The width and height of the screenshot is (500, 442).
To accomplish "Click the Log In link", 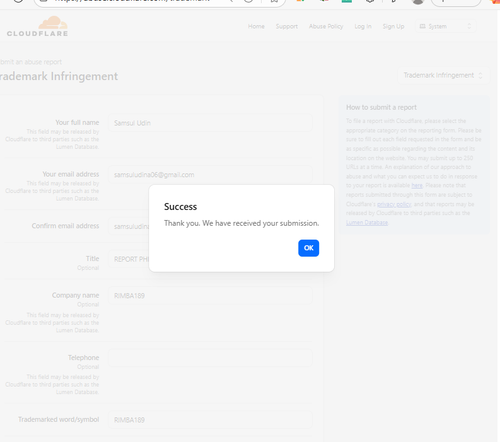I will [363, 26].
